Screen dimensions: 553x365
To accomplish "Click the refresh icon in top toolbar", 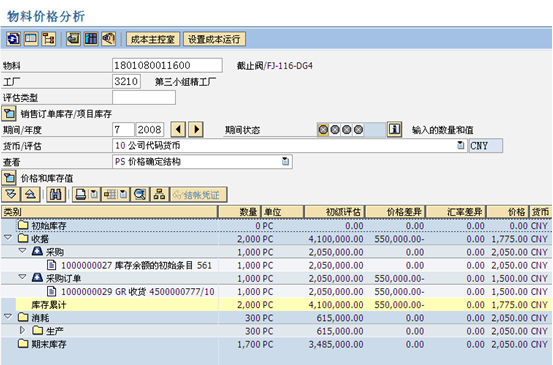I will [x=13, y=39].
